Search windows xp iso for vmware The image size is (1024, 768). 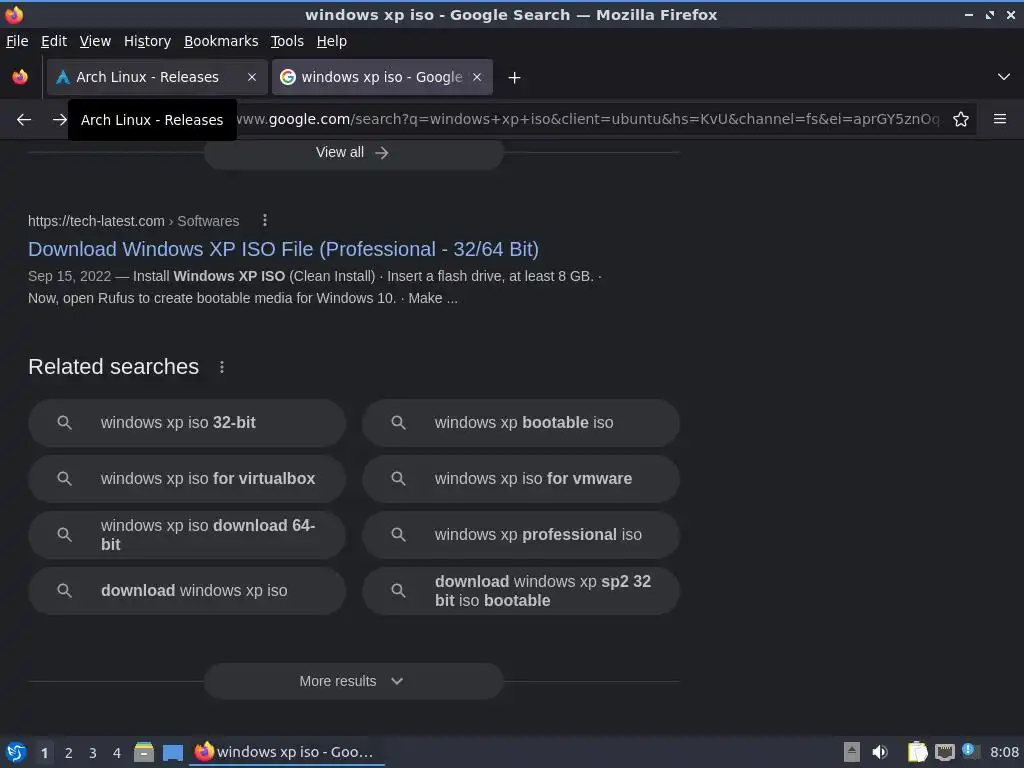tap(521, 479)
